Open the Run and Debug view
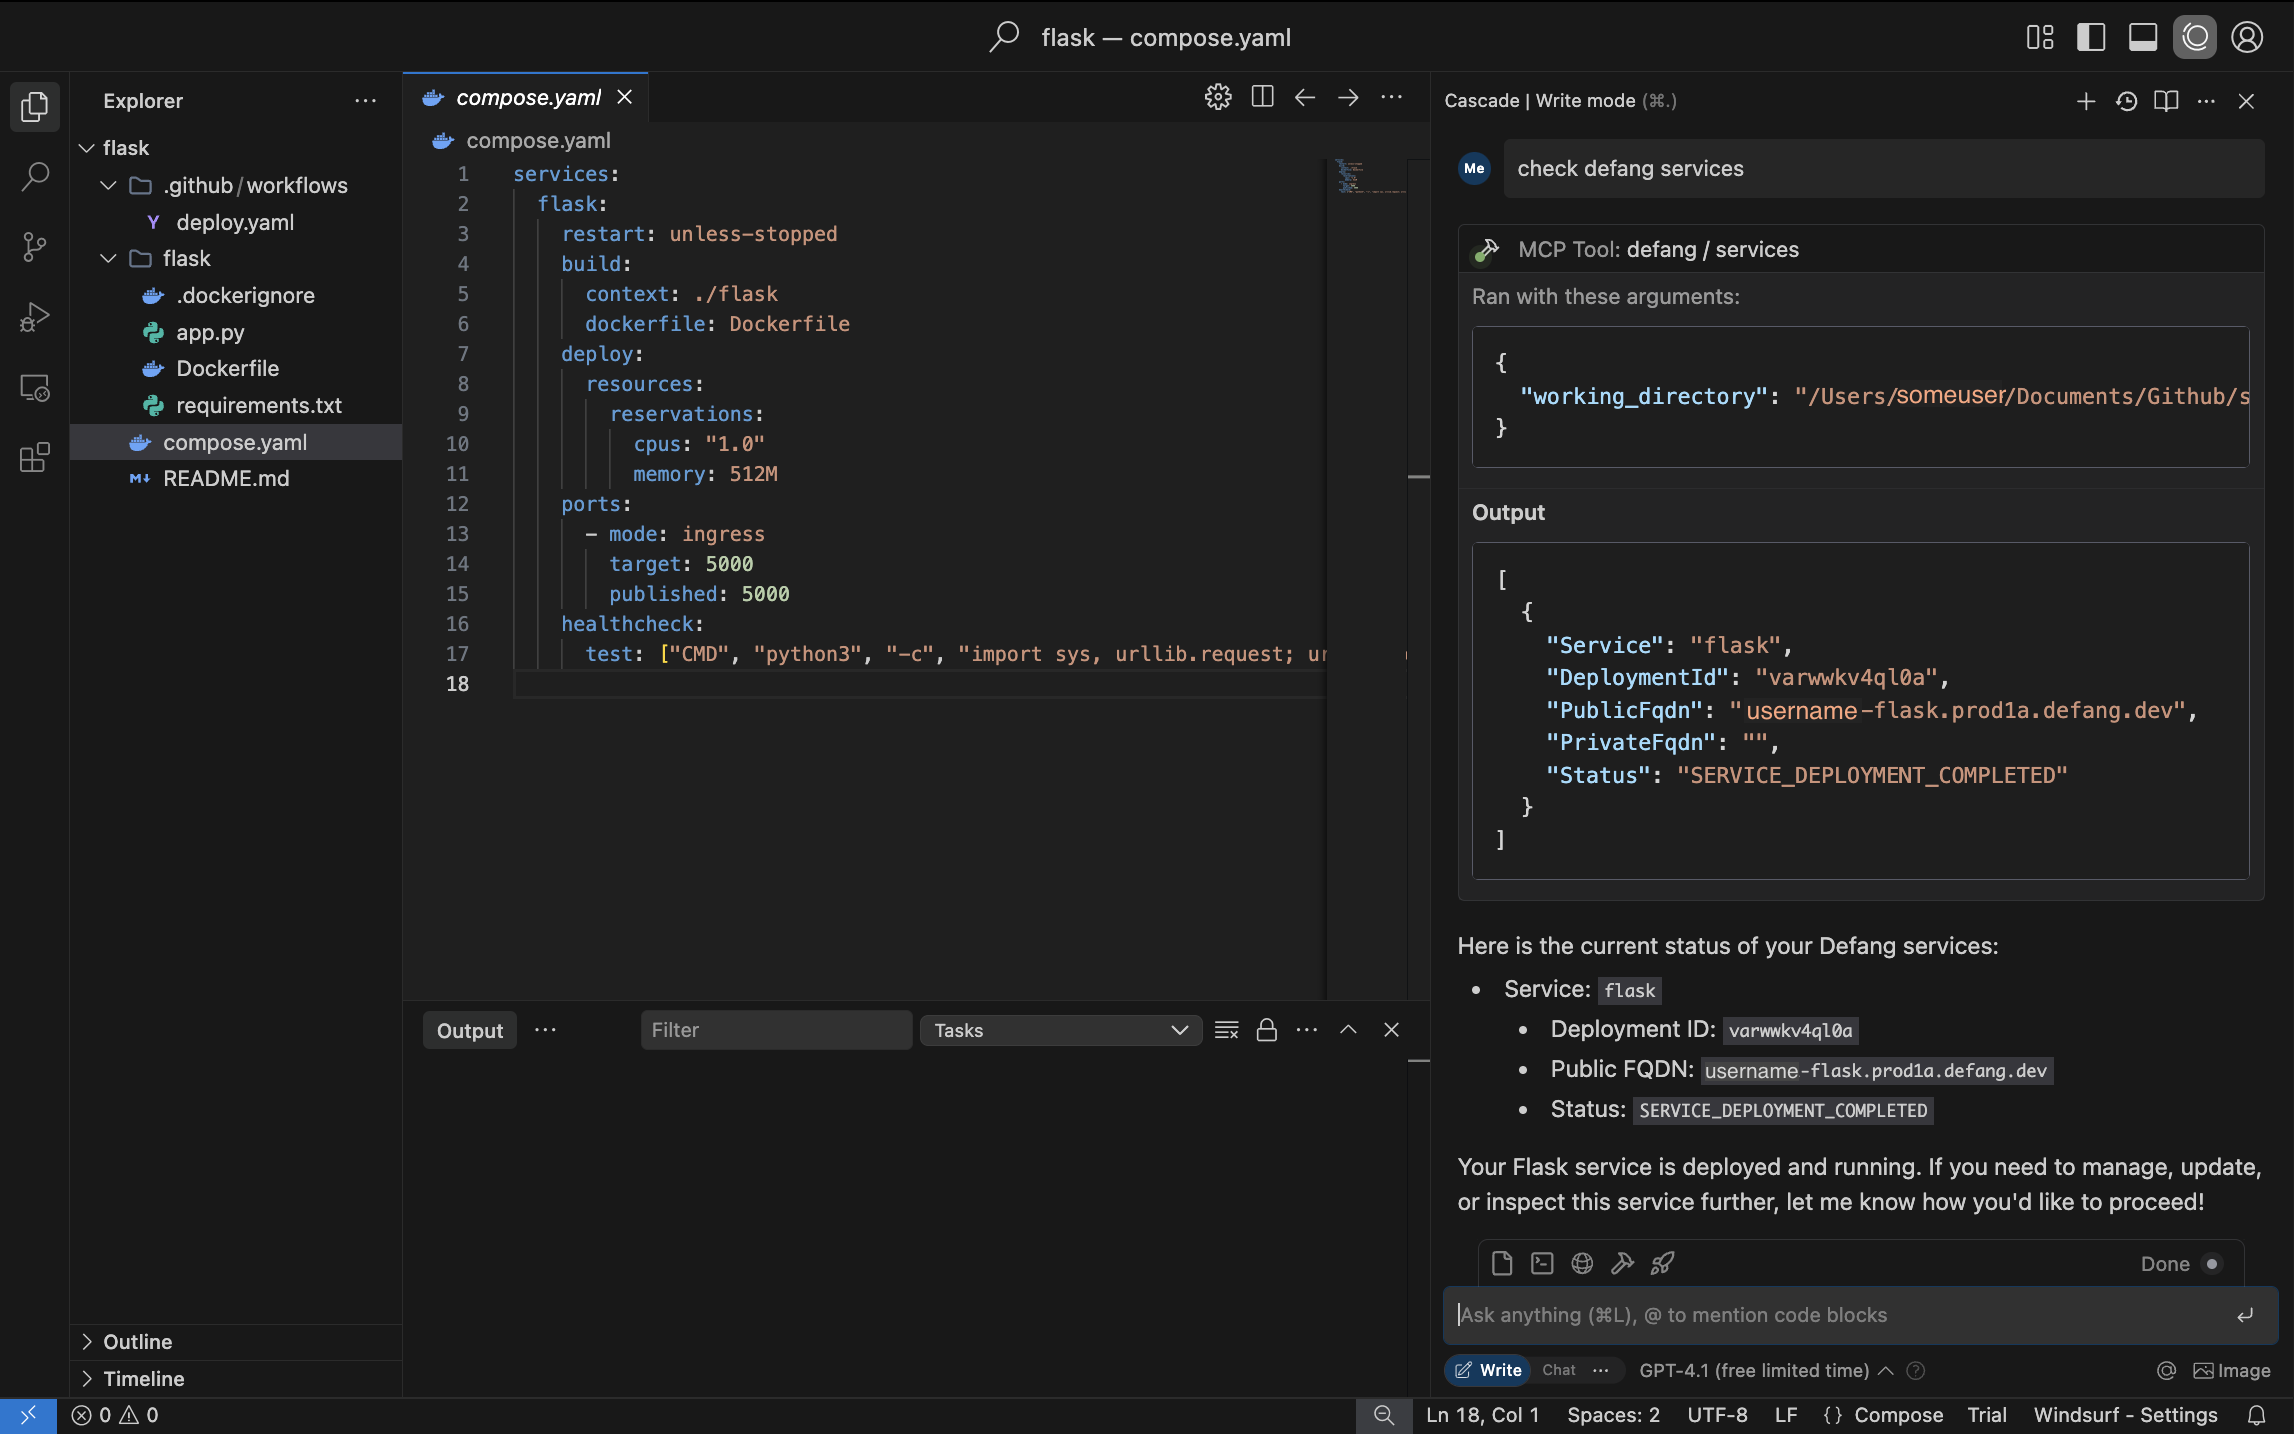This screenshot has height=1434, width=2294. tap(34, 317)
